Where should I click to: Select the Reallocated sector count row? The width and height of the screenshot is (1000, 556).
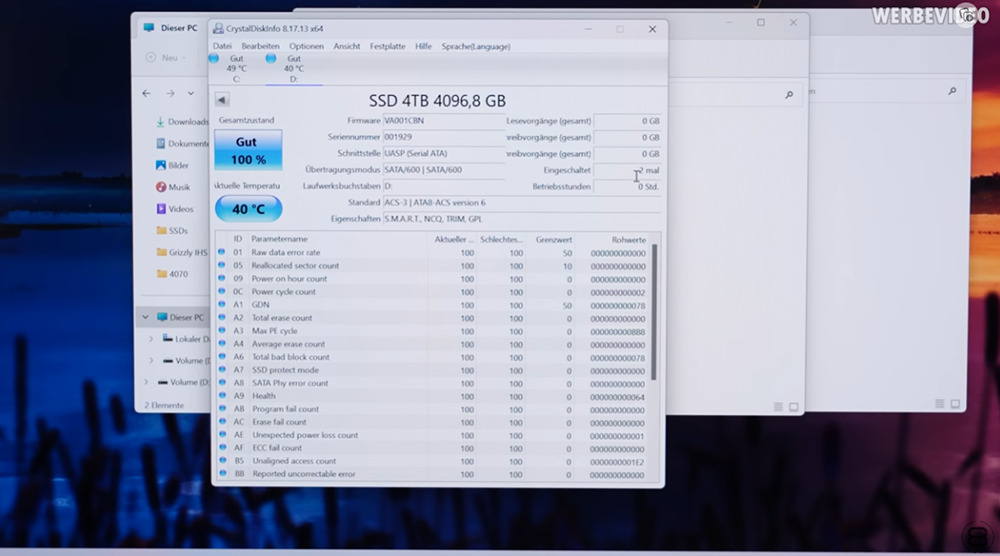(432, 266)
